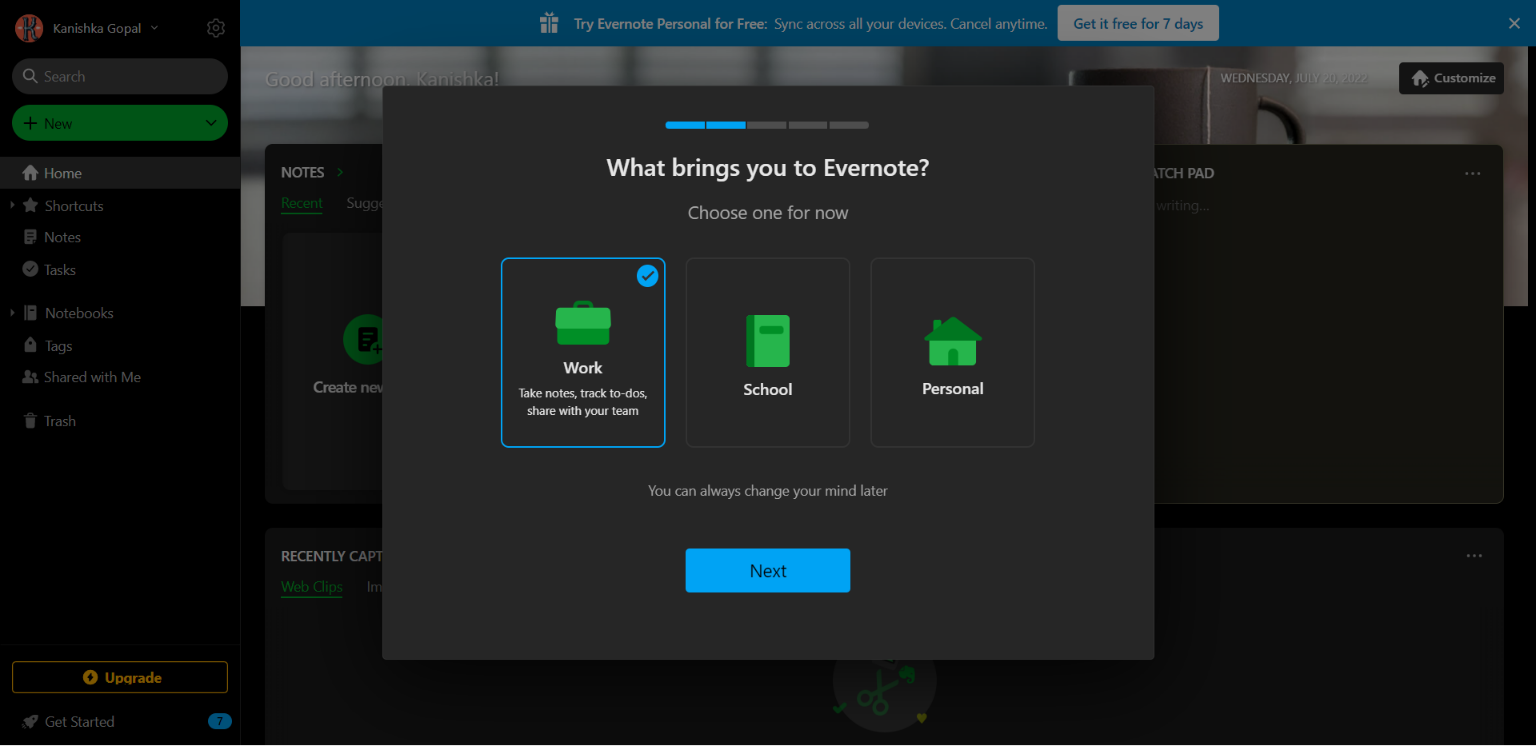Click the Next button in dialog
Screen dimensions: 1536x746
tap(768, 570)
